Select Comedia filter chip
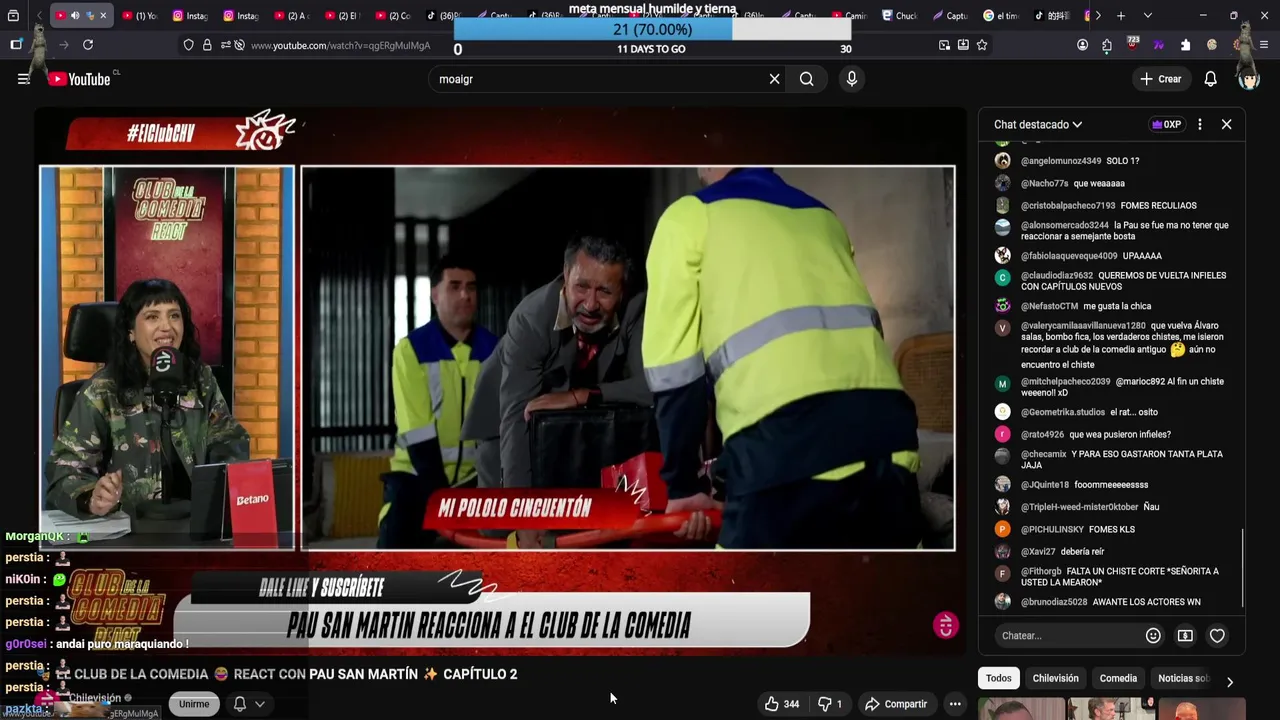 1118,678
